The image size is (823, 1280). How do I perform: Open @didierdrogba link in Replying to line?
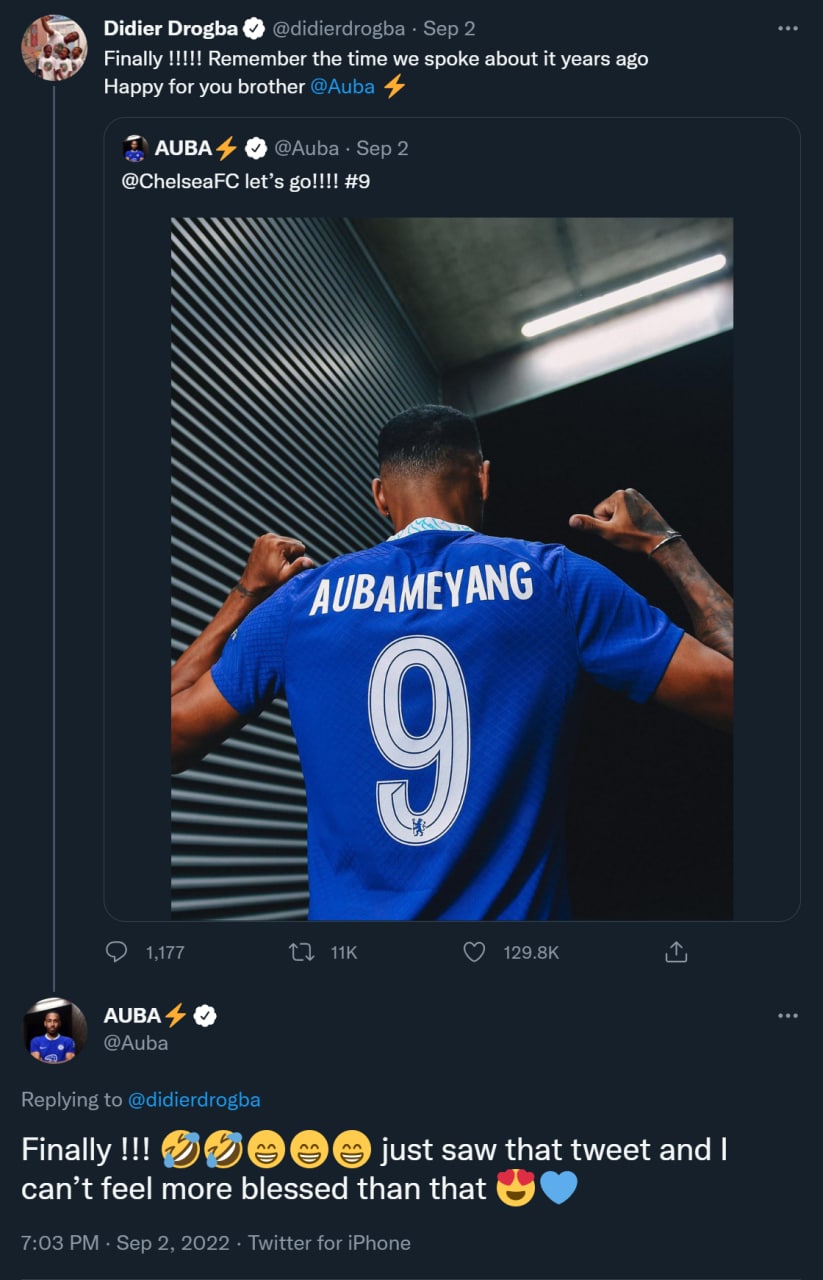click(194, 1100)
